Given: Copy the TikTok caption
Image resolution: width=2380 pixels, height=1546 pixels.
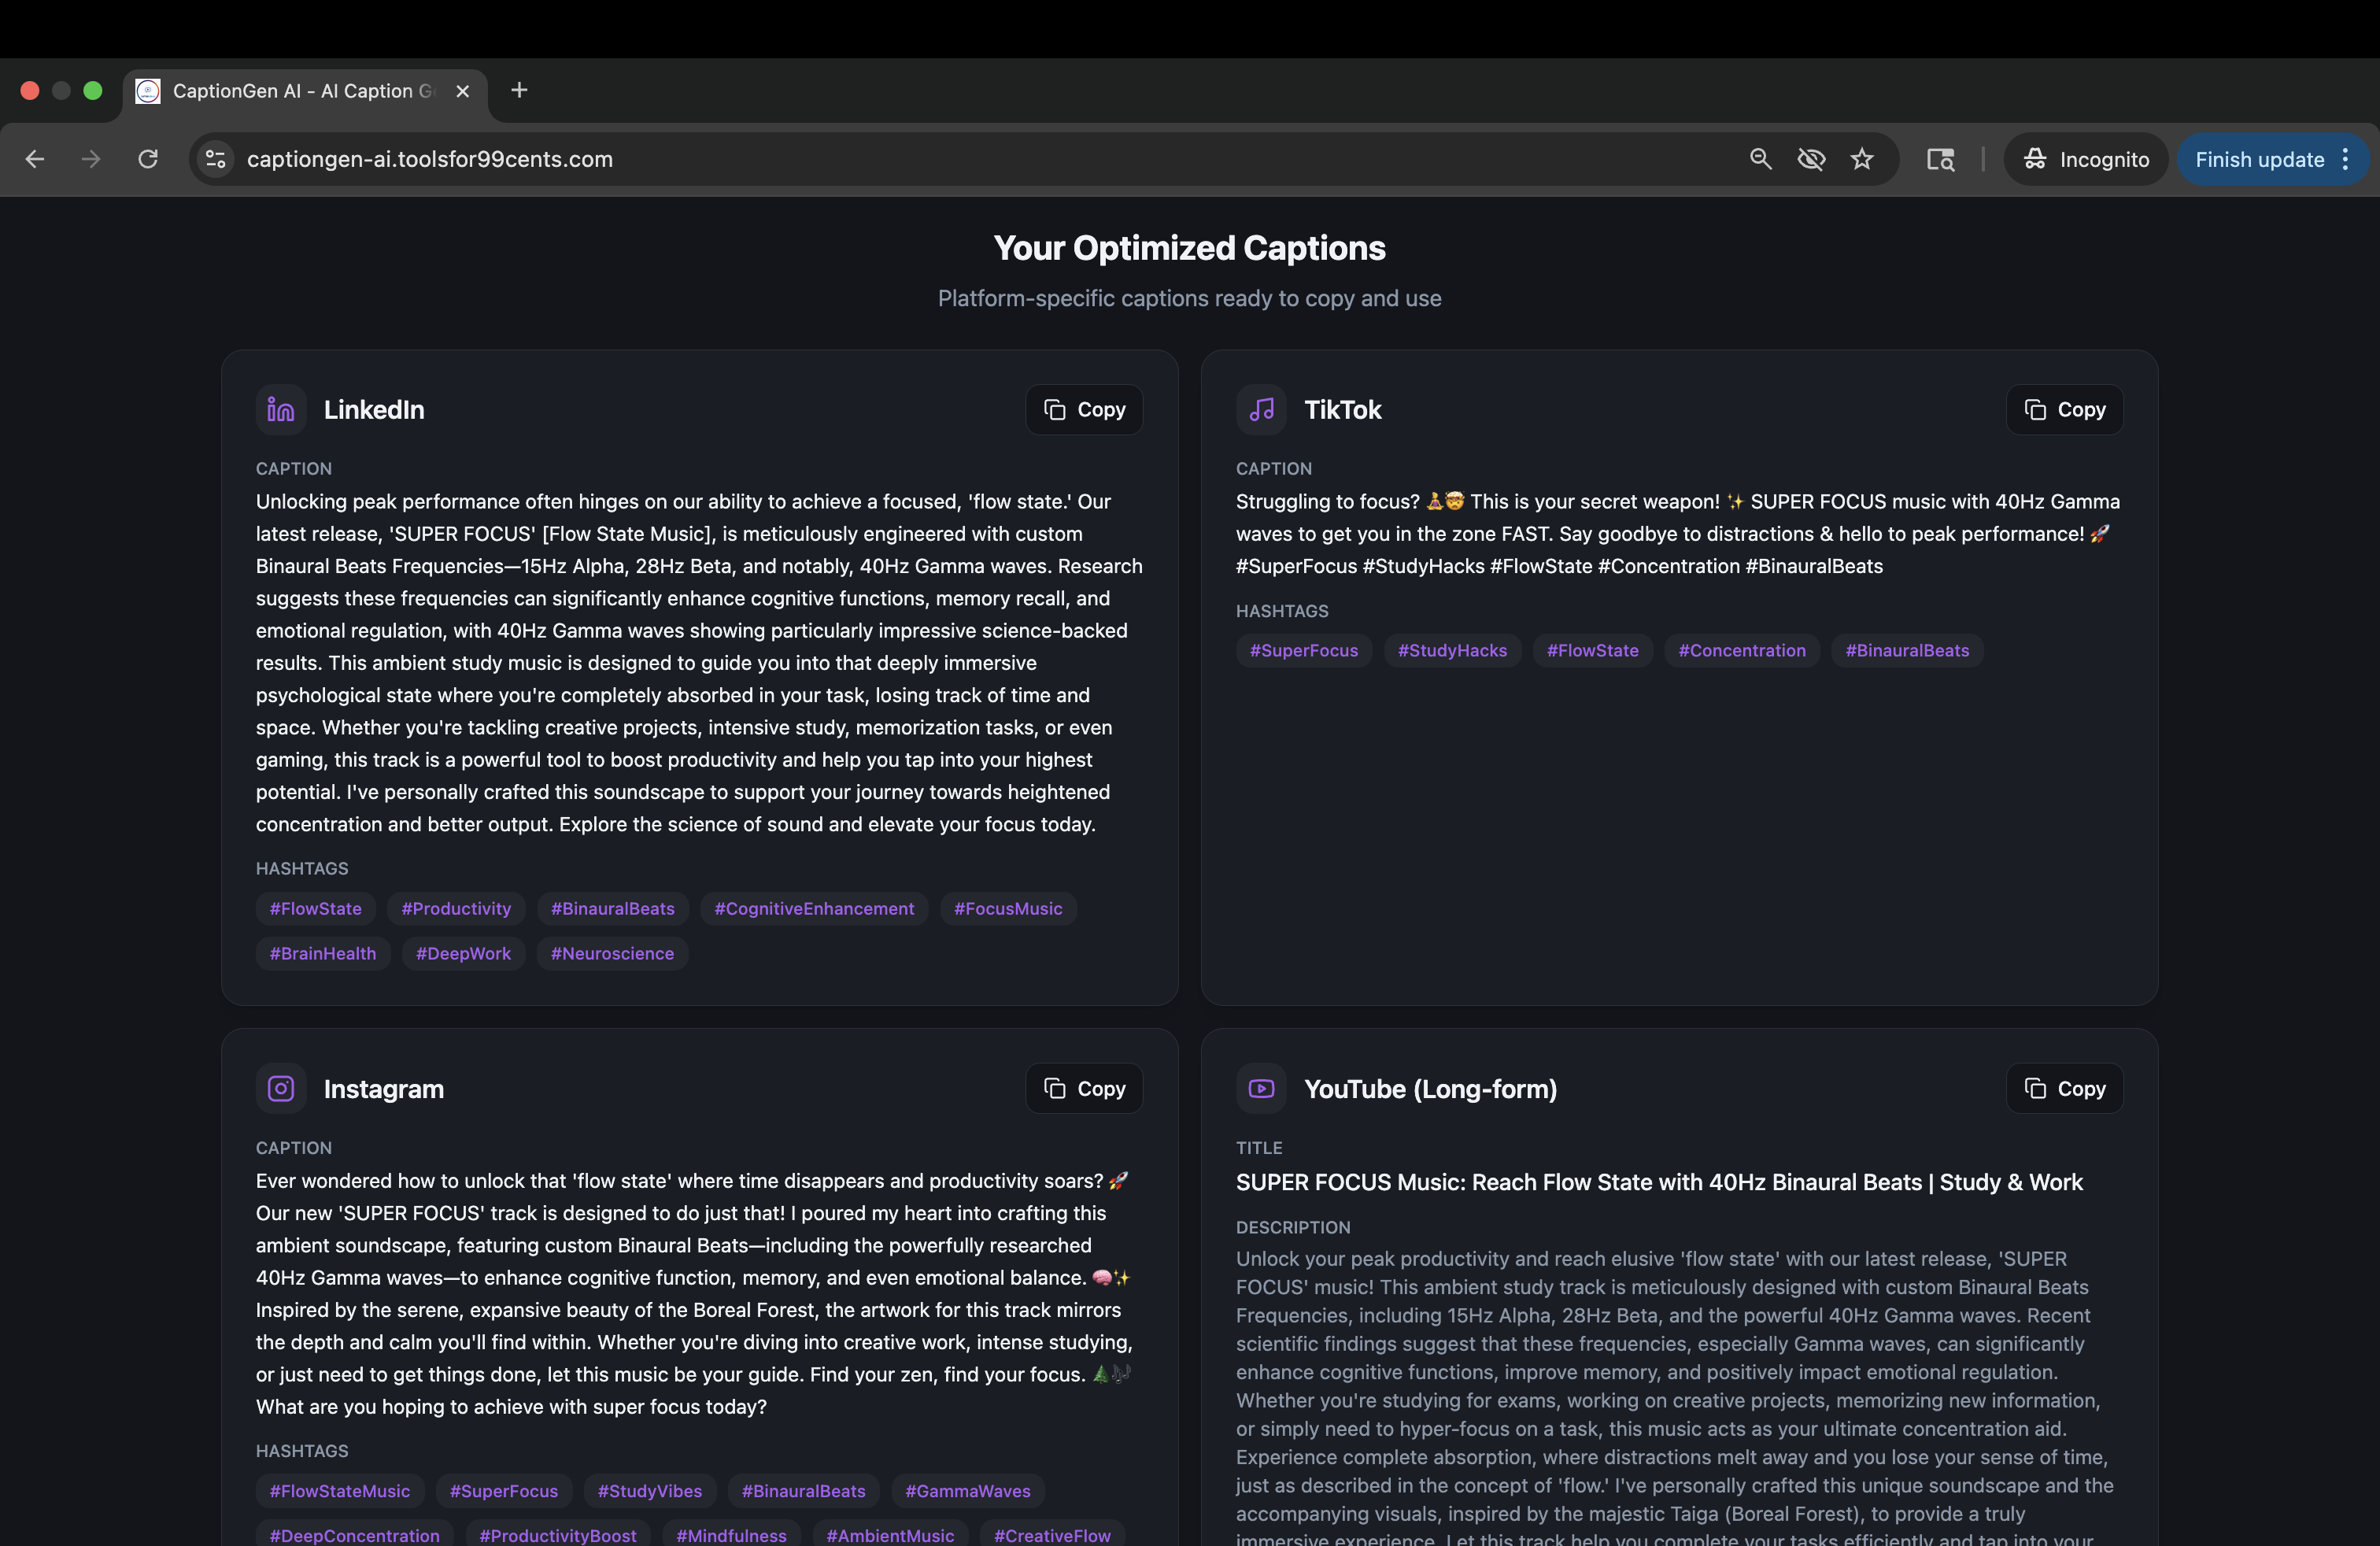Looking at the screenshot, I should tap(2064, 410).
